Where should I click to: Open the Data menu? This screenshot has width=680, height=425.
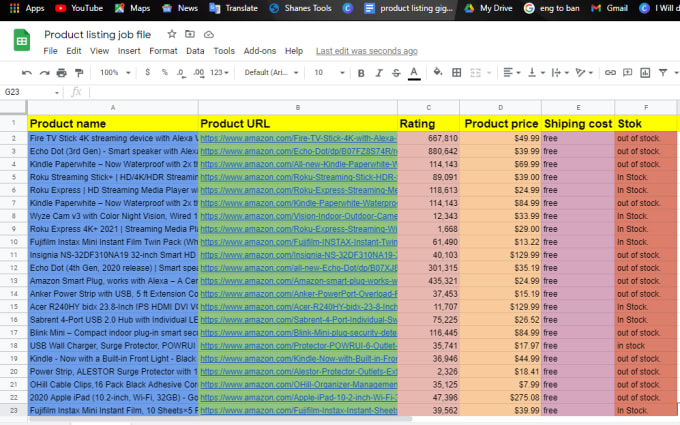195,51
